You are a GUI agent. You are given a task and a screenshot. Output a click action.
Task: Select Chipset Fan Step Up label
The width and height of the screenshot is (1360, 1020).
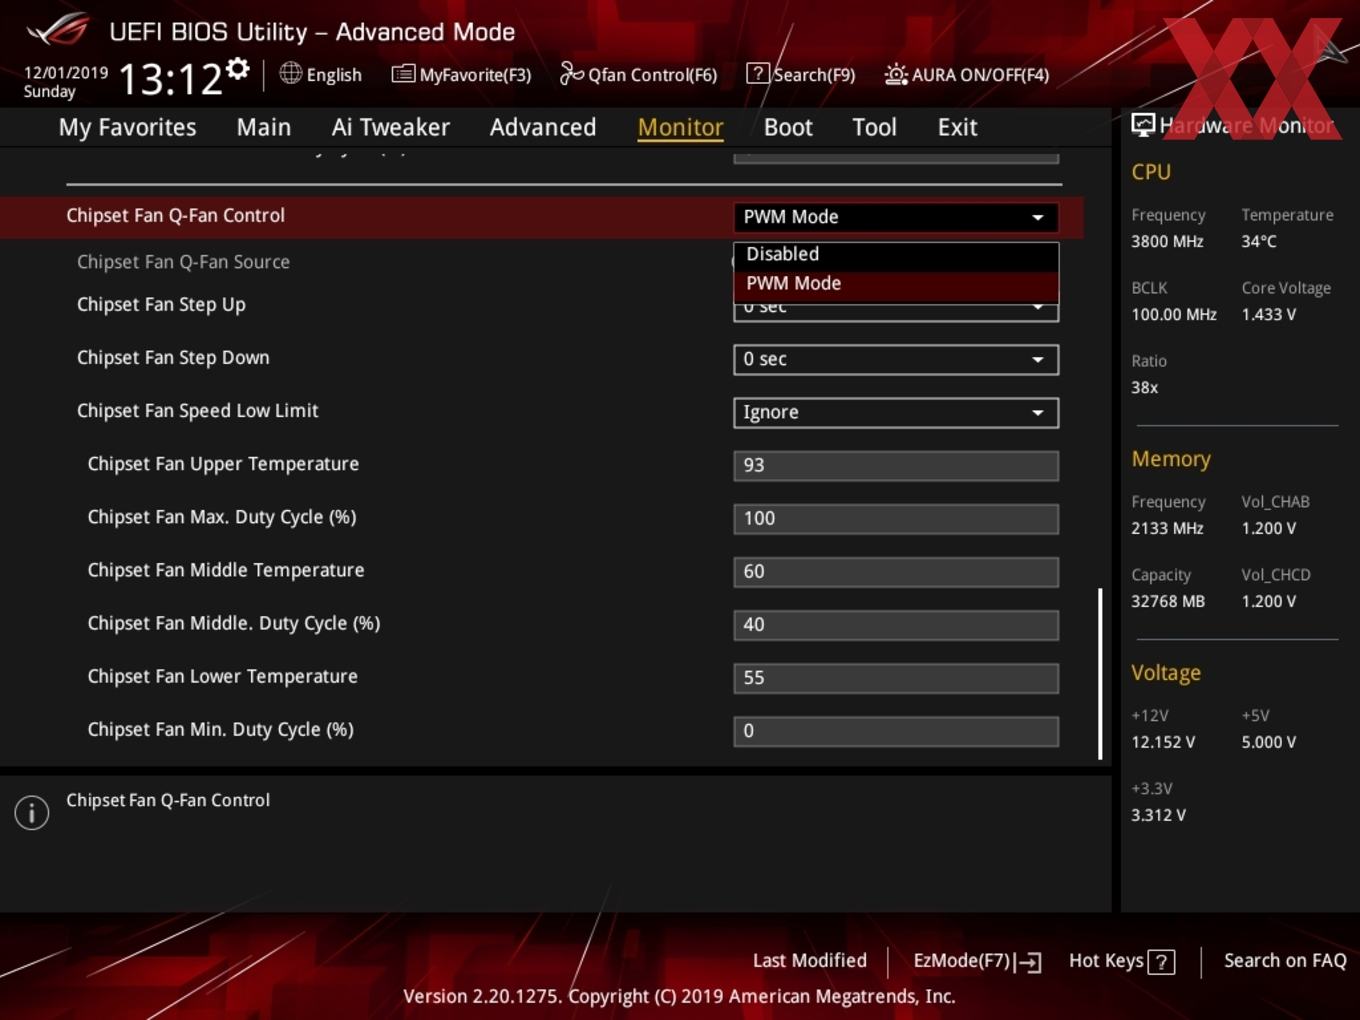(x=161, y=305)
